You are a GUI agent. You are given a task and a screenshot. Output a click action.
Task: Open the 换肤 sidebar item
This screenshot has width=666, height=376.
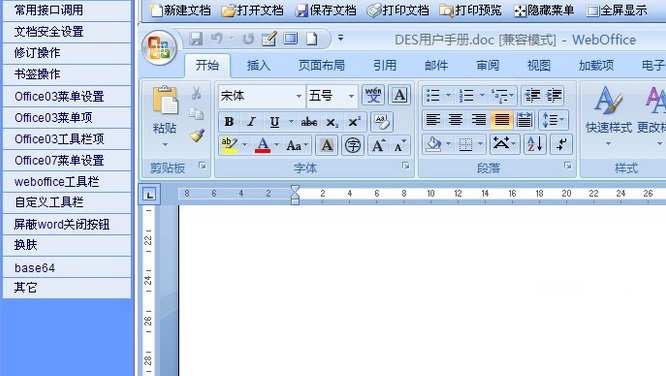[x=67, y=245]
